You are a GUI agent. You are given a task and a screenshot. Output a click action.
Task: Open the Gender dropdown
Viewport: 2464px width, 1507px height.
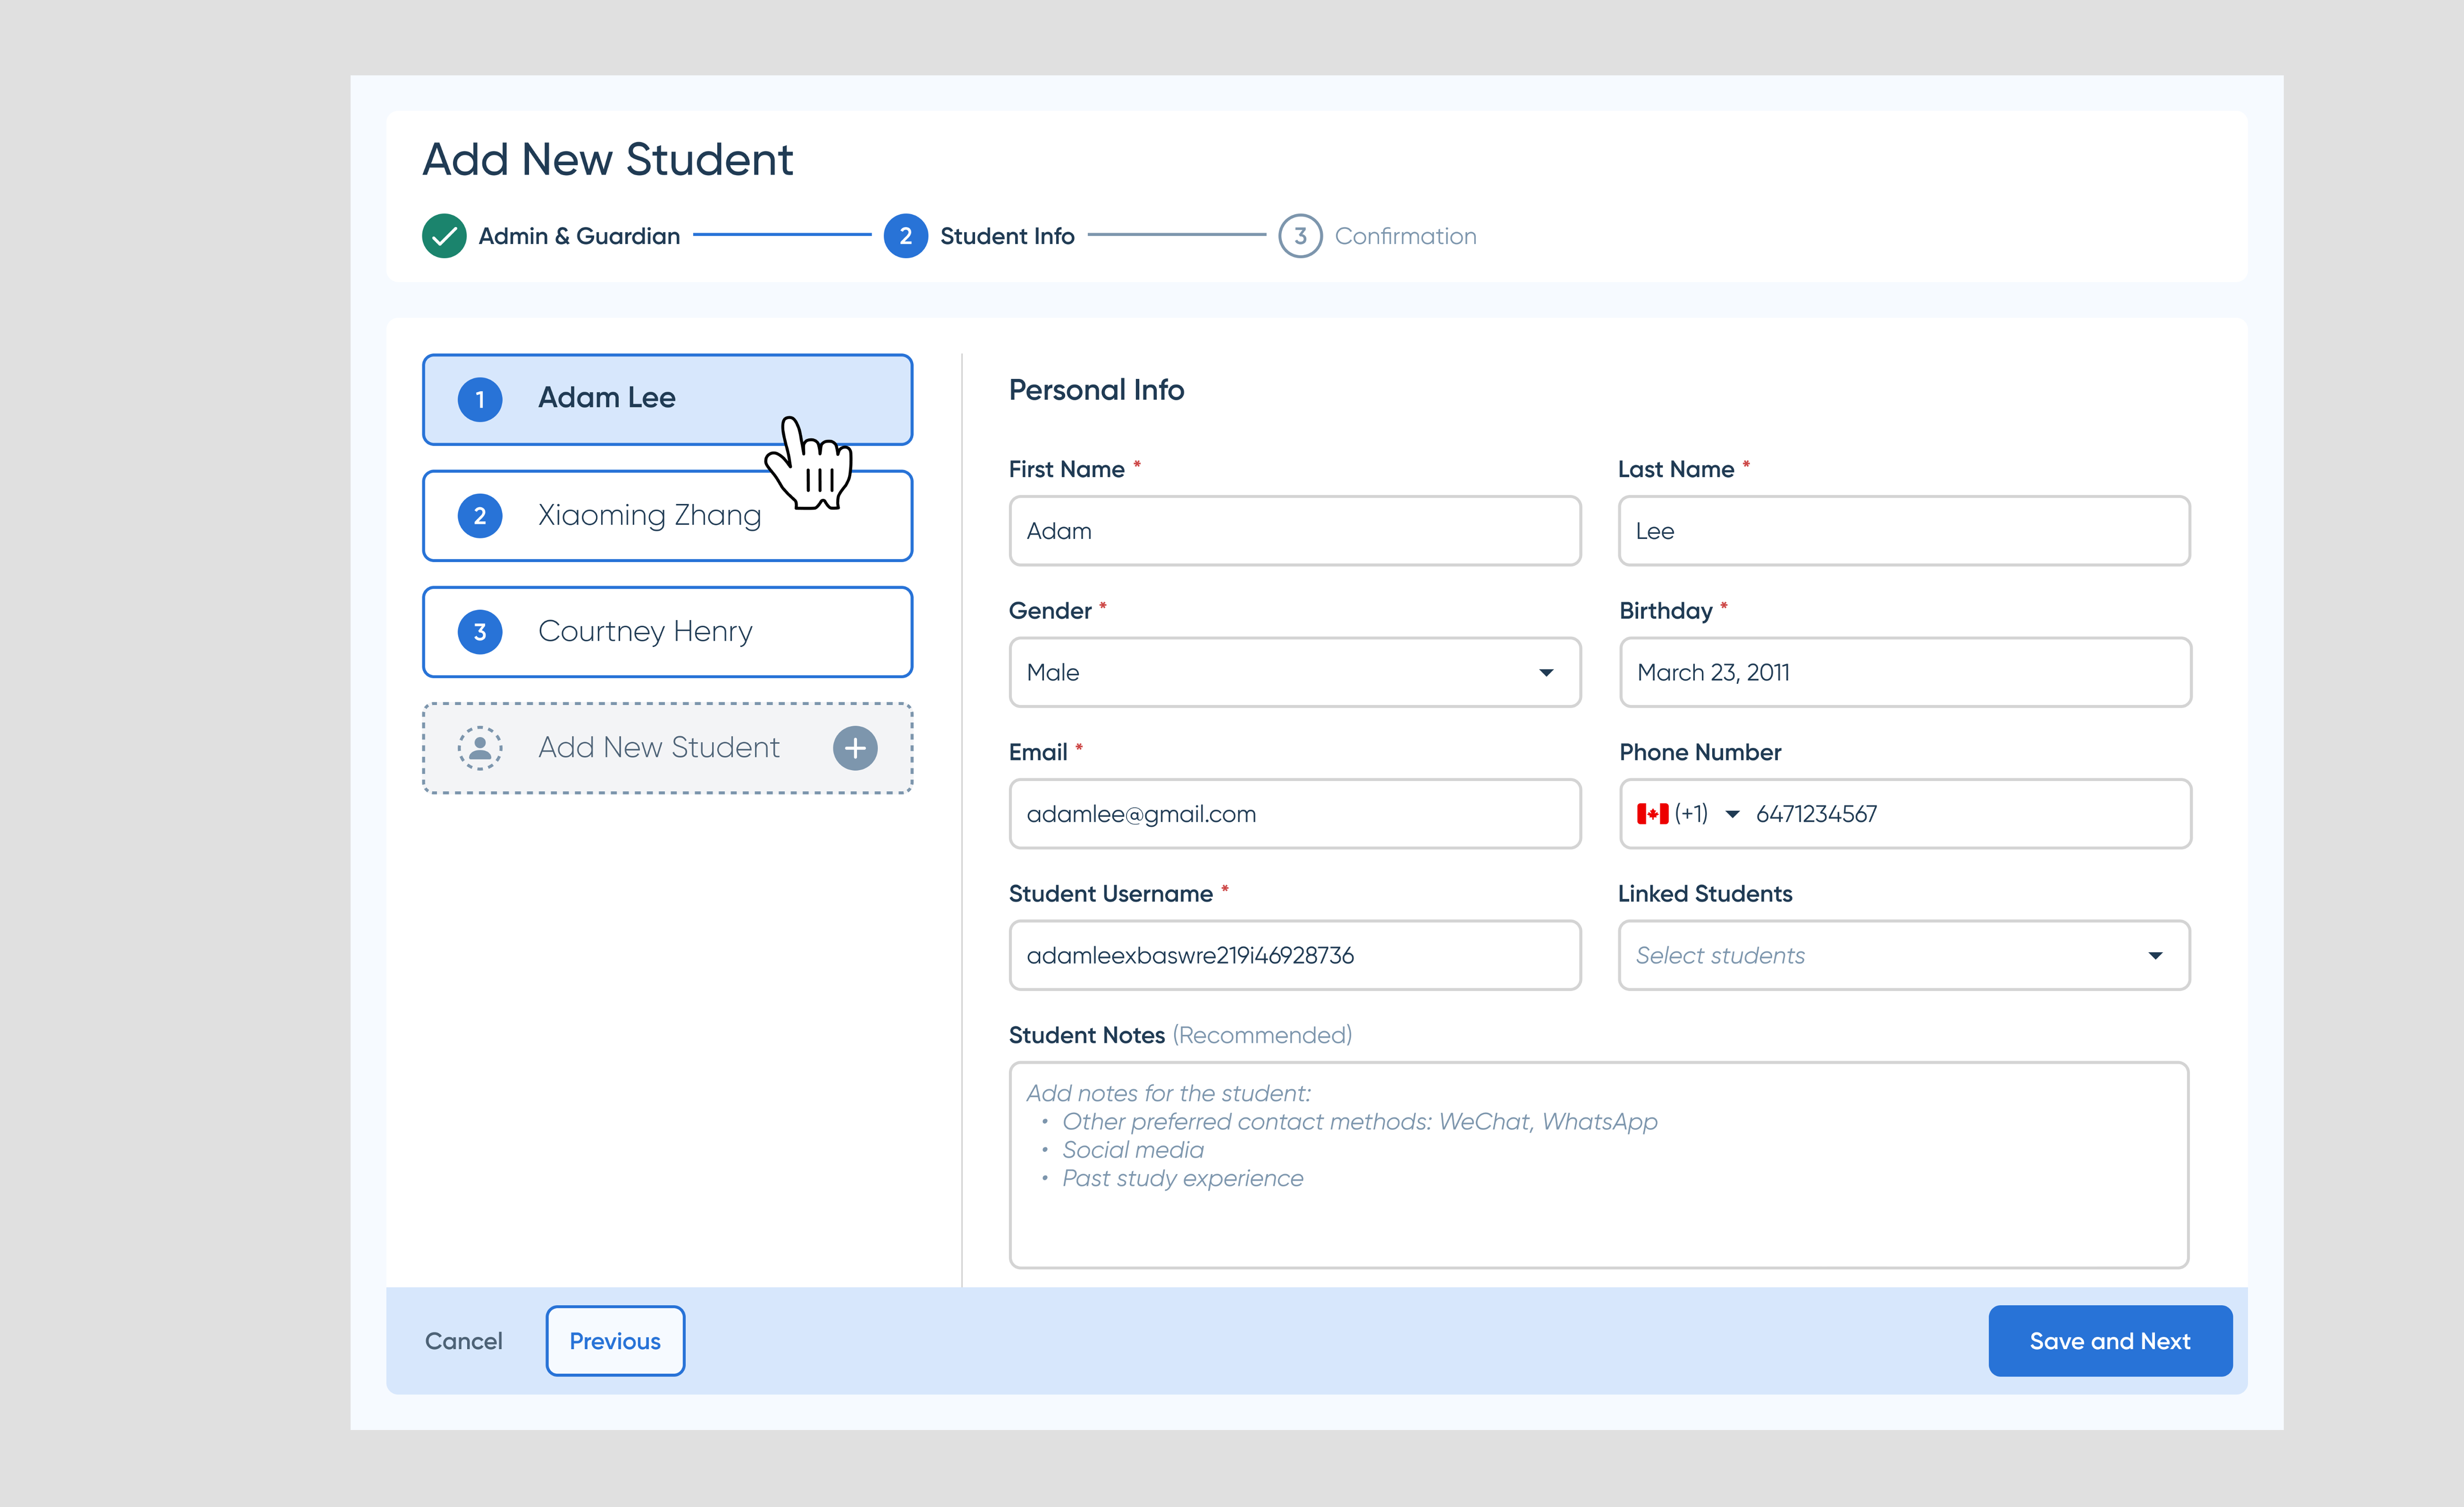pyautogui.click(x=1295, y=672)
